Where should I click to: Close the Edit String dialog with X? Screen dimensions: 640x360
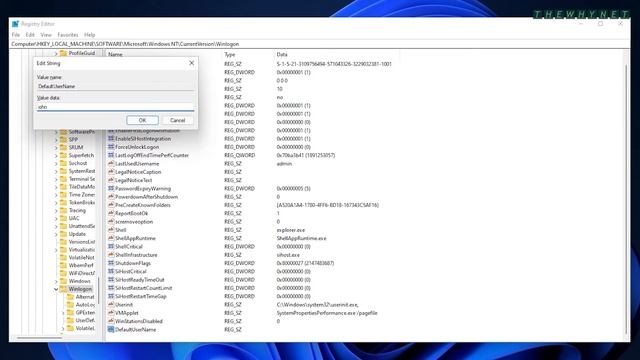(x=191, y=63)
